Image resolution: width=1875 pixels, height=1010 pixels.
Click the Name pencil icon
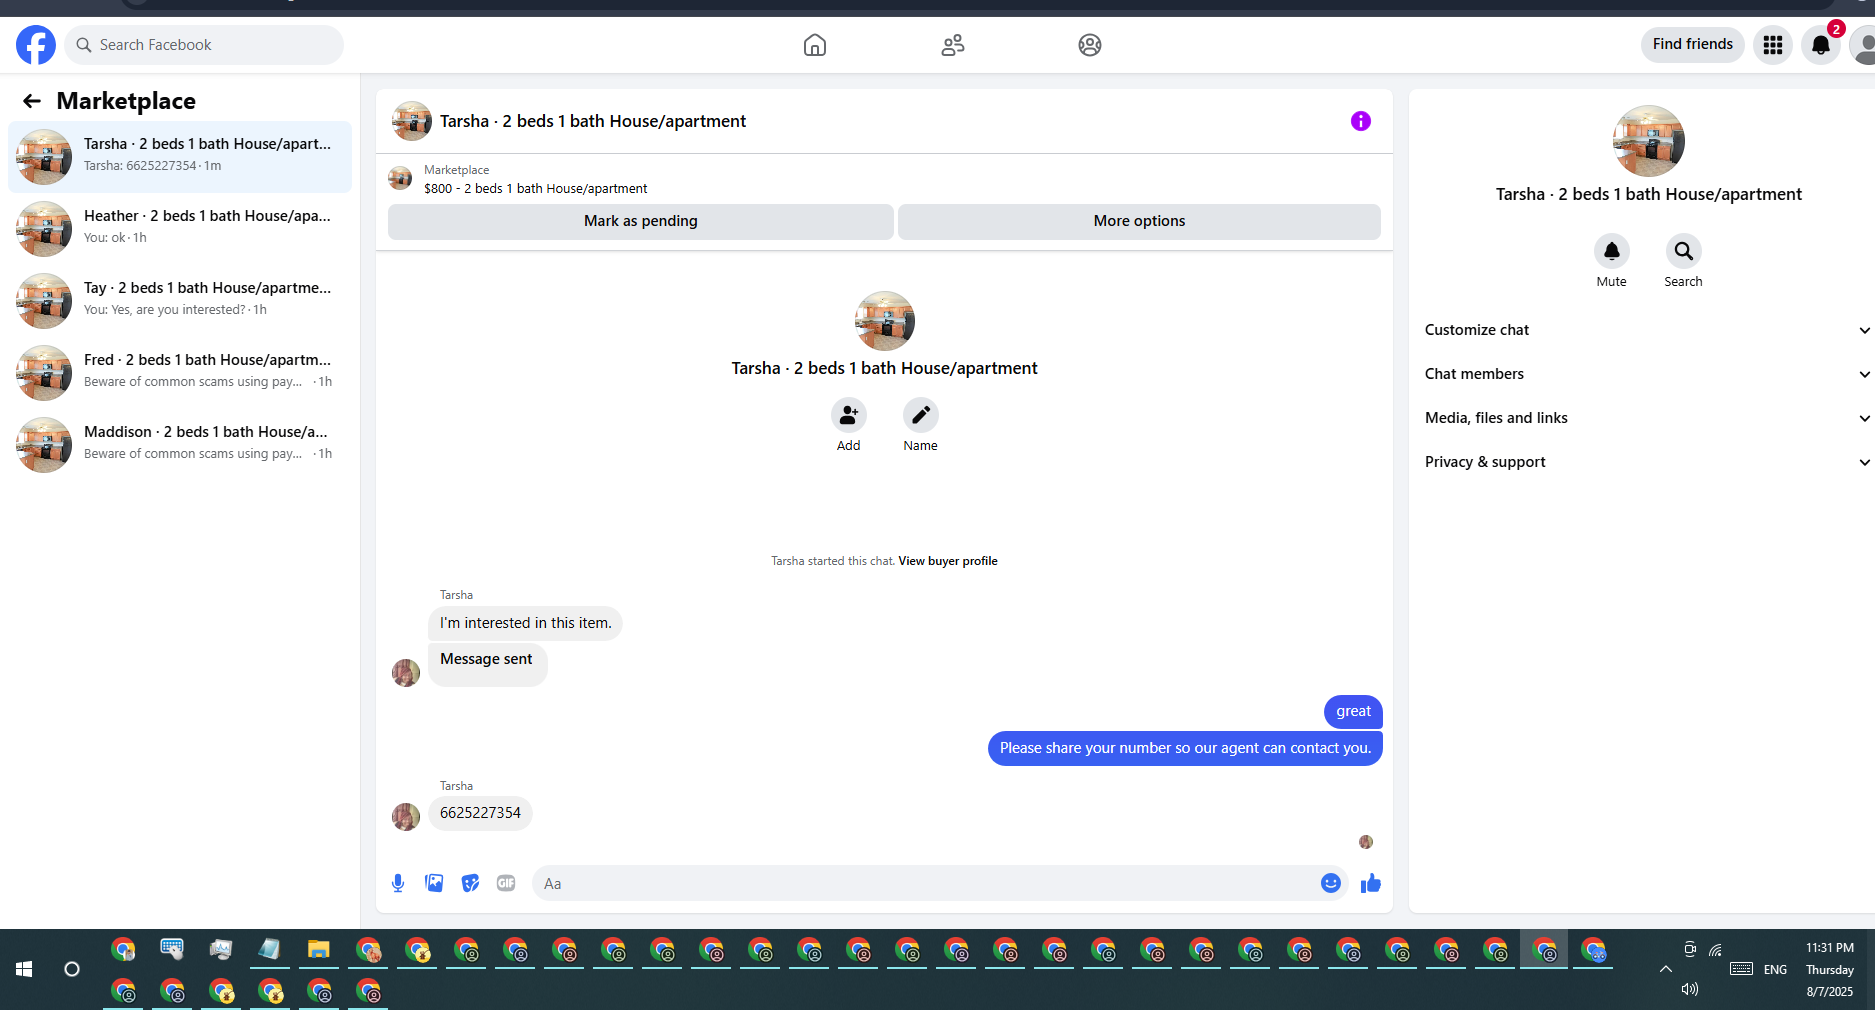click(921, 415)
